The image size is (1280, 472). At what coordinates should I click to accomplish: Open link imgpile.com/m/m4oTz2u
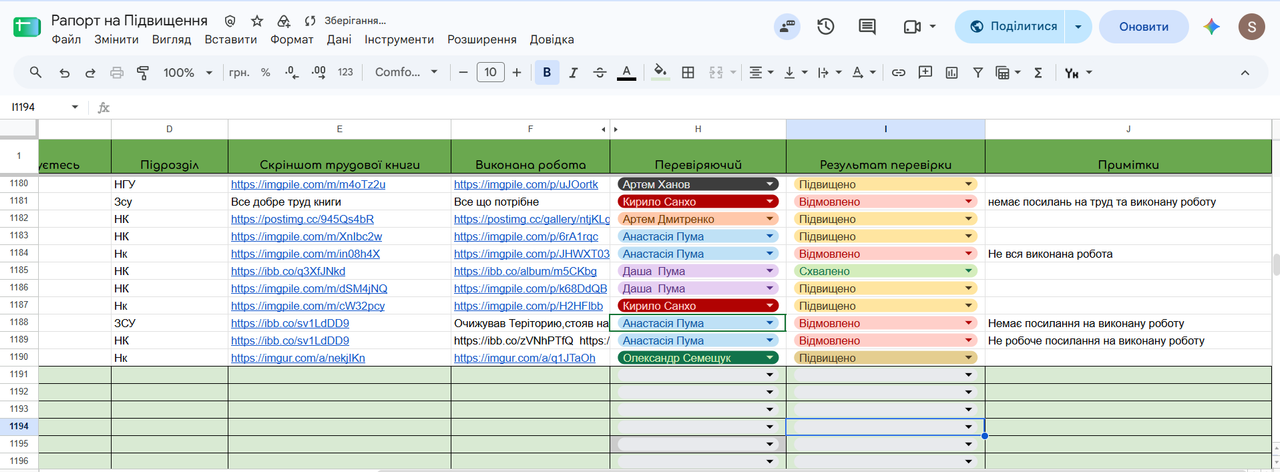tap(308, 184)
